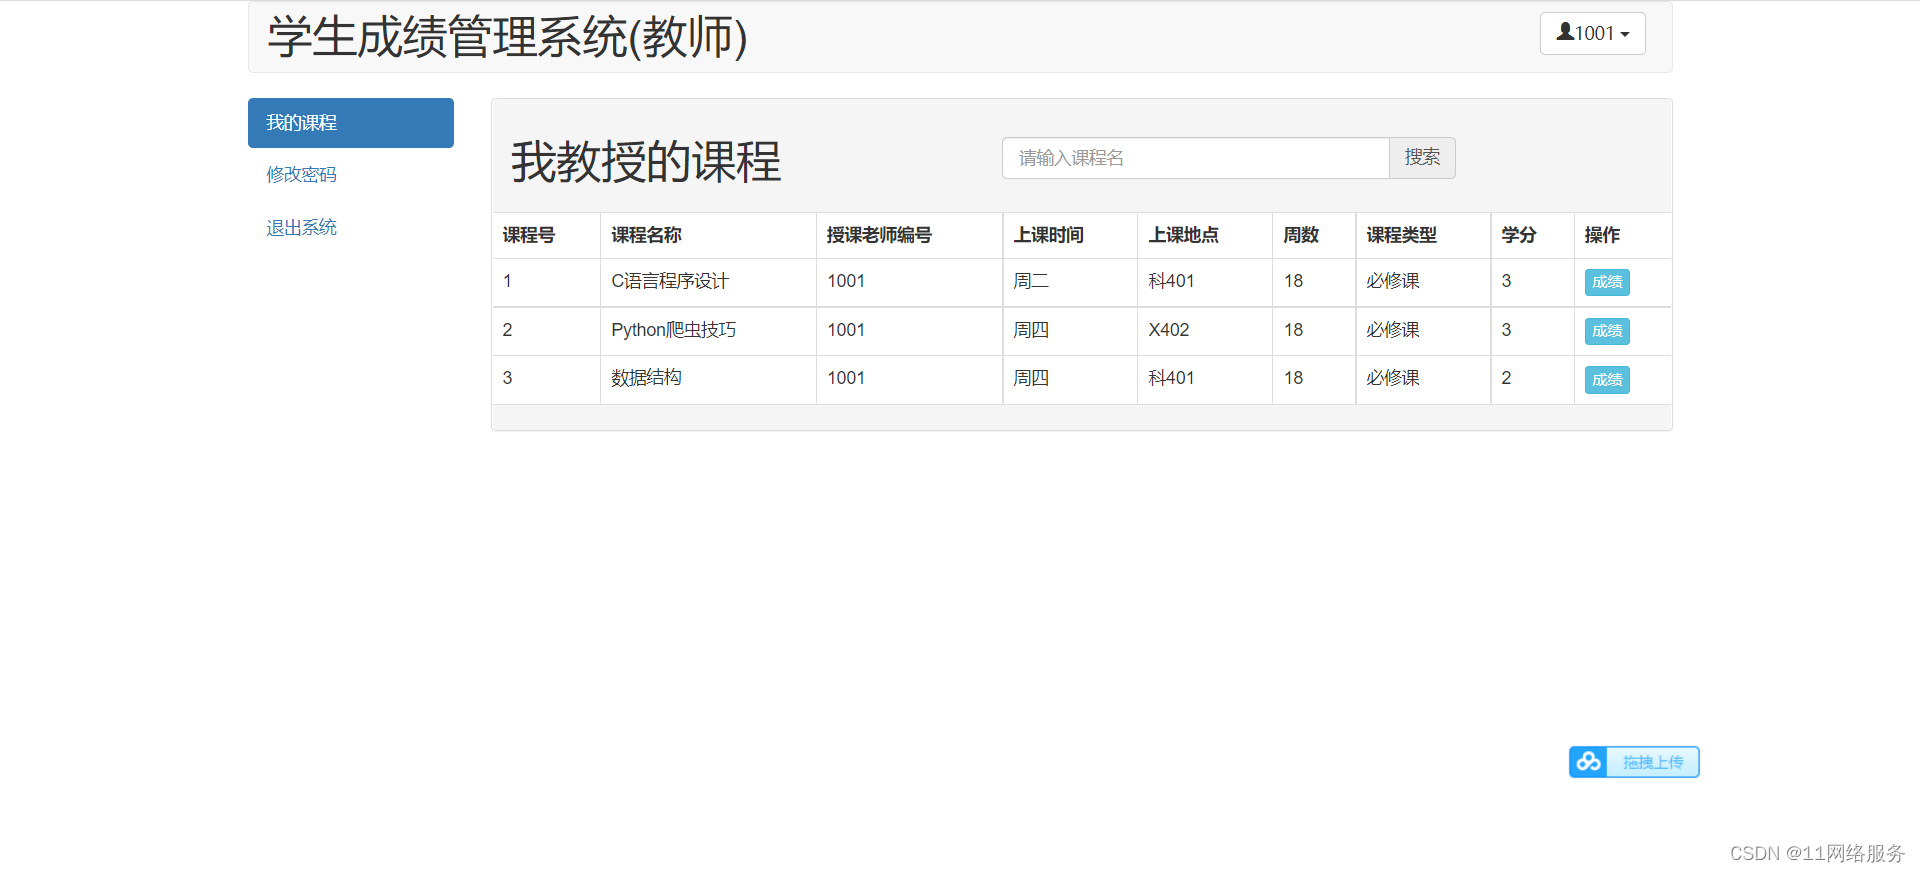The width and height of the screenshot is (1920, 872).
Task: Select the C语言程序设计 course name cell
Action: (x=708, y=282)
